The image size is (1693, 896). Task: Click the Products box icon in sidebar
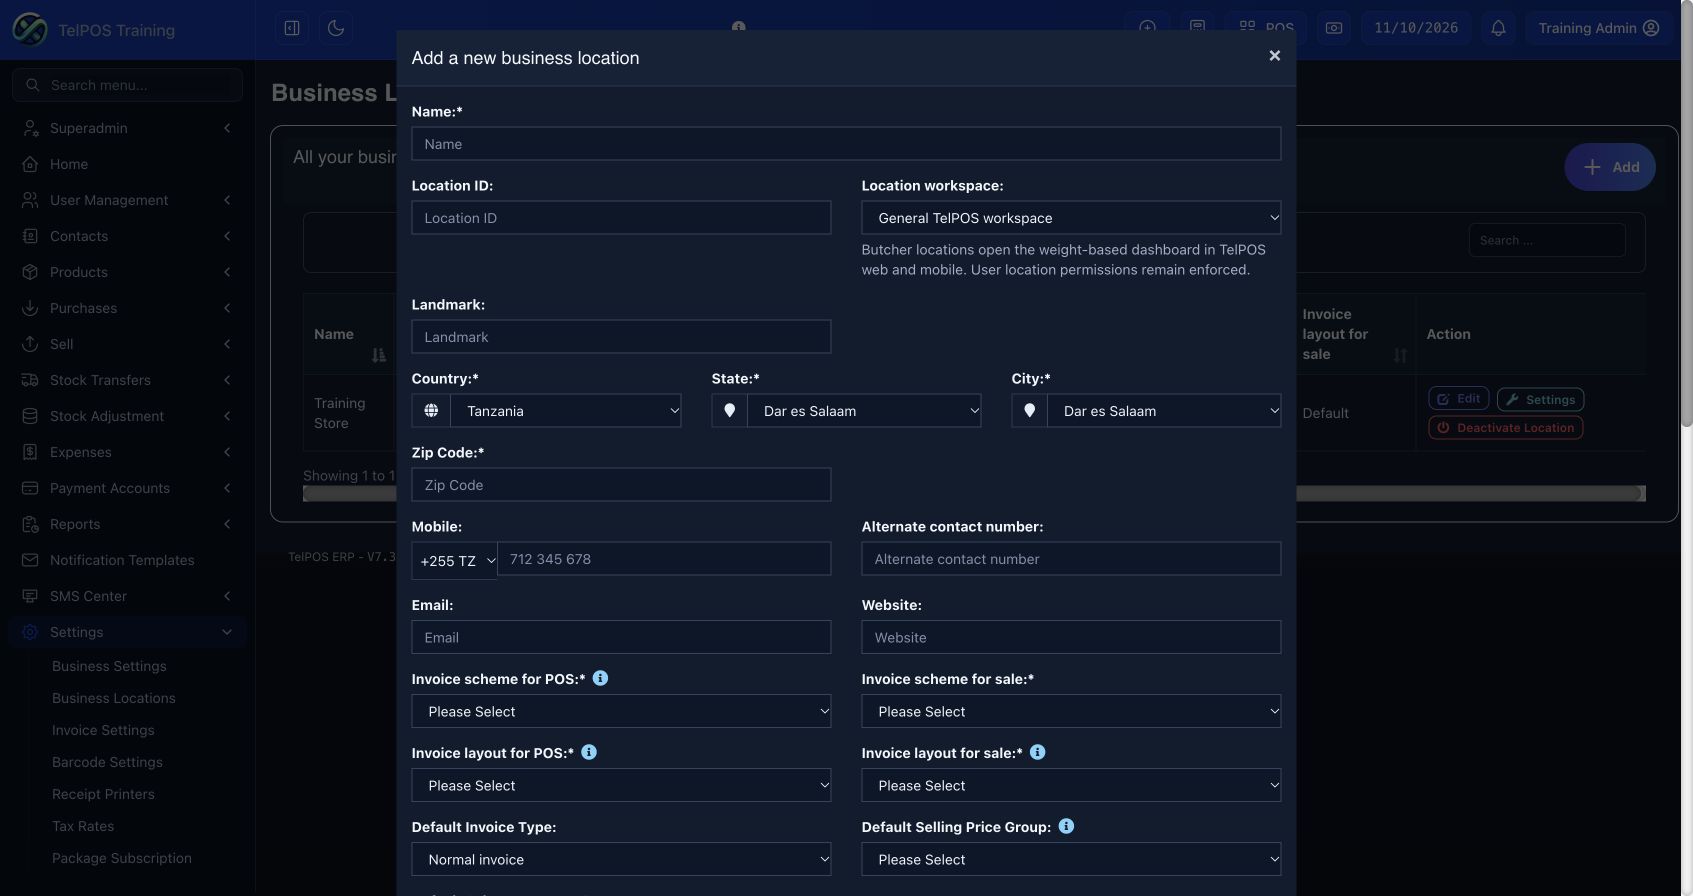[x=30, y=272]
